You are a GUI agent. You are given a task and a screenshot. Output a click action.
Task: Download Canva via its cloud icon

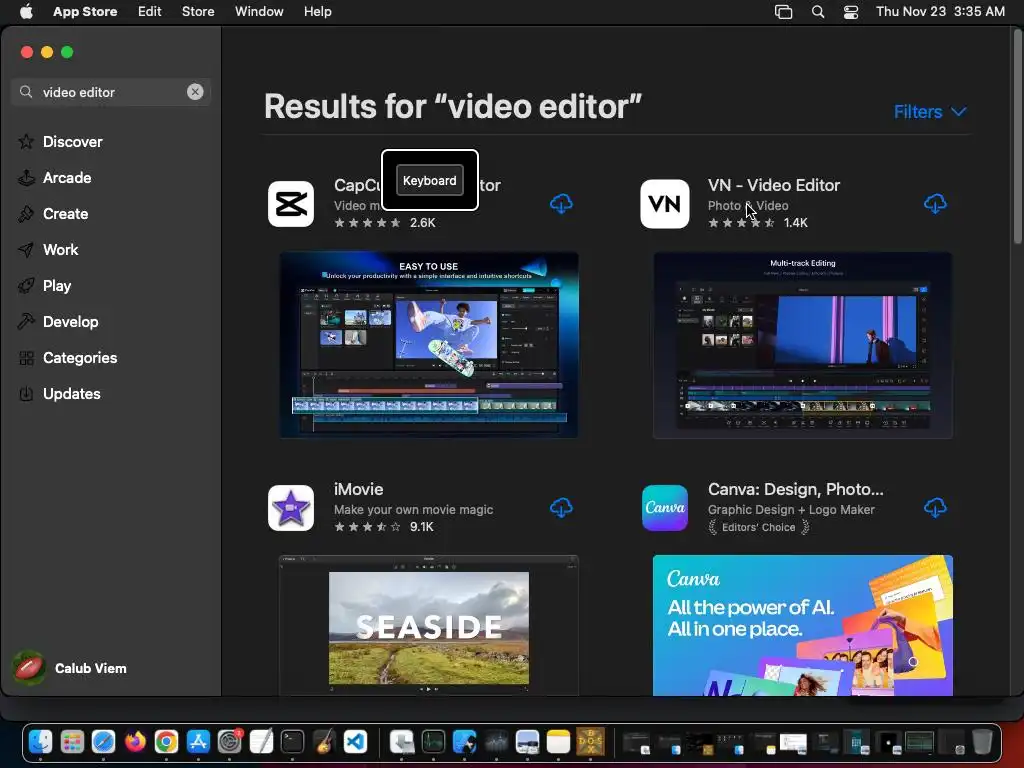(x=935, y=507)
